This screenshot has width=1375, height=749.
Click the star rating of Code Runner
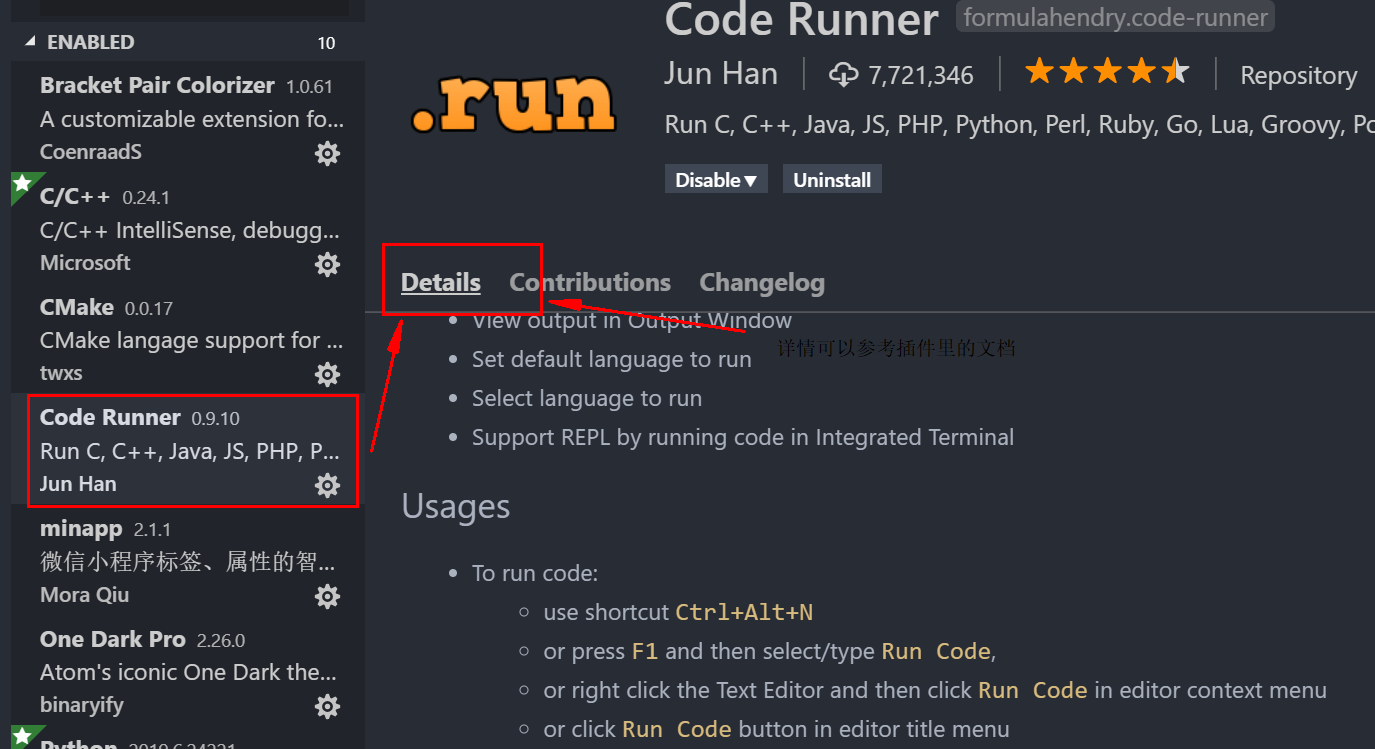point(1107,72)
